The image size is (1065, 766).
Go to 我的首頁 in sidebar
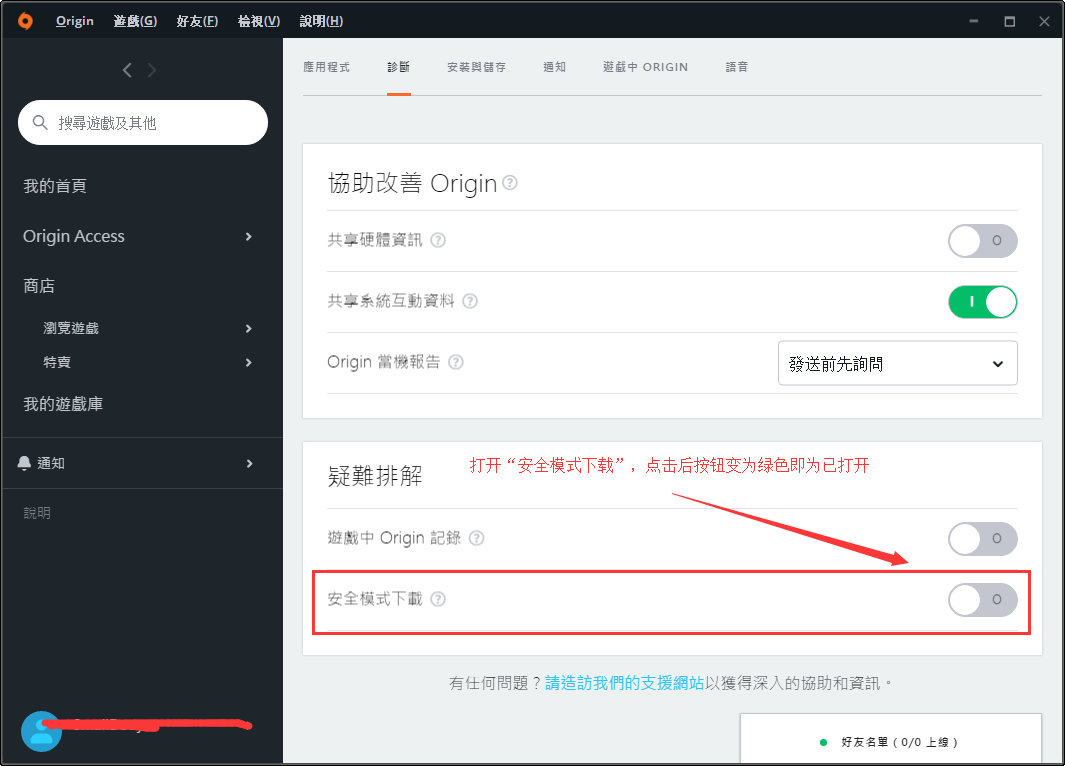click(x=55, y=186)
